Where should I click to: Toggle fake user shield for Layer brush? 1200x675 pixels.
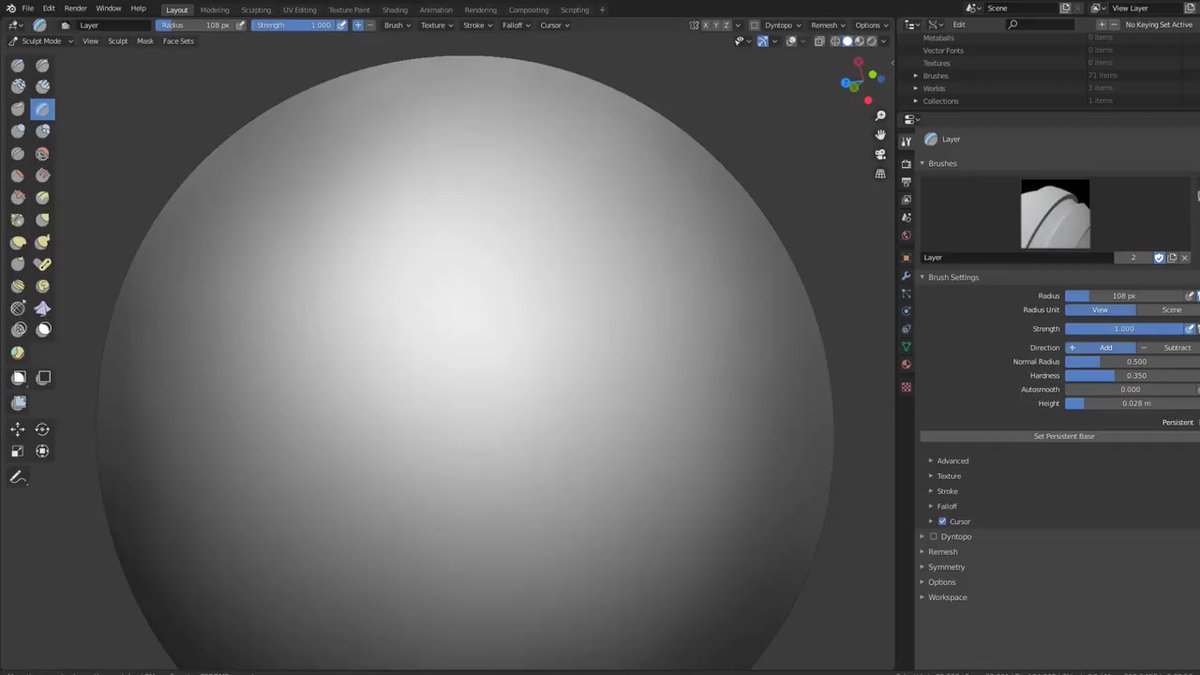tap(1159, 258)
